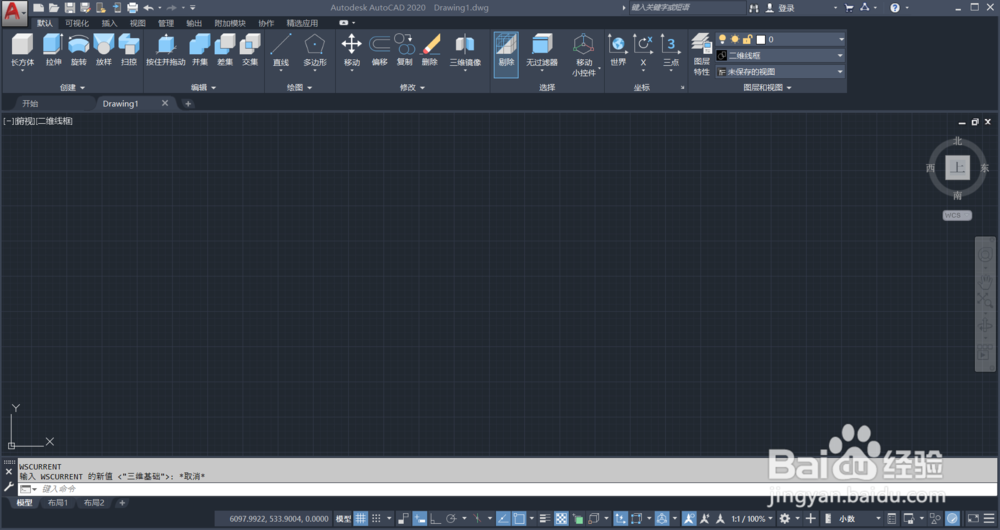Select the Line (直线) drawing tool

pos(281,50)
